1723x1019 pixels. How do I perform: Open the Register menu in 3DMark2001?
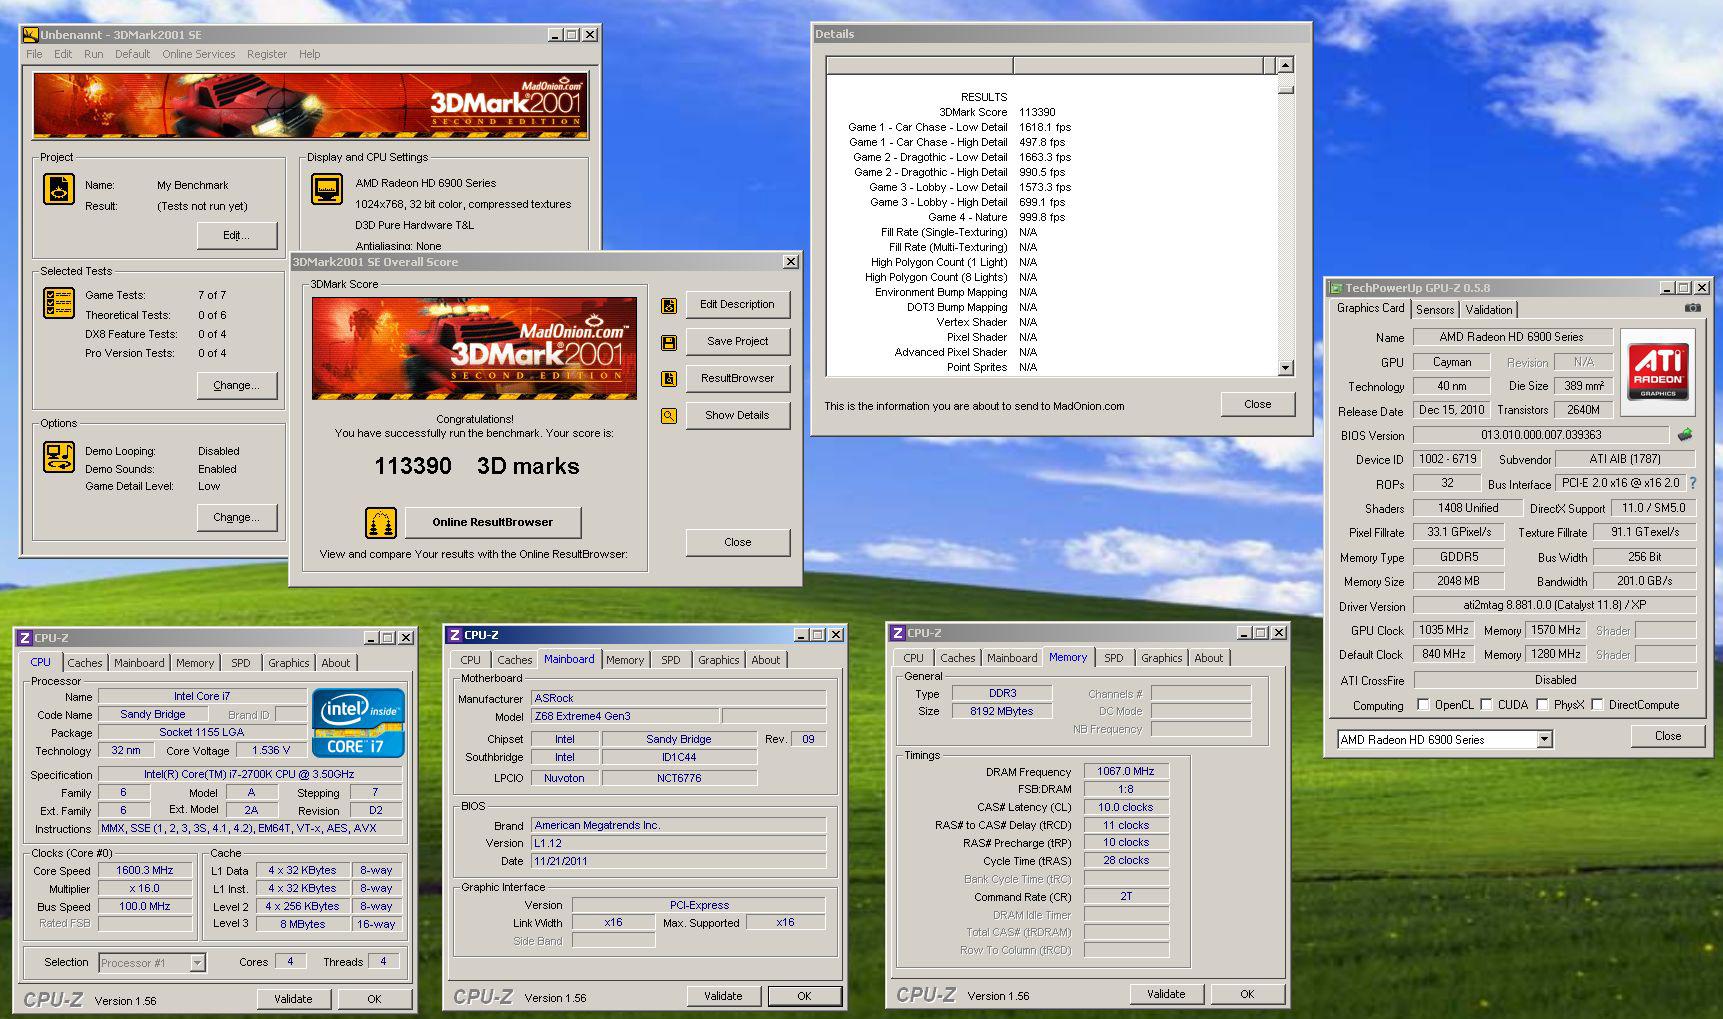(x=267, y=54)
